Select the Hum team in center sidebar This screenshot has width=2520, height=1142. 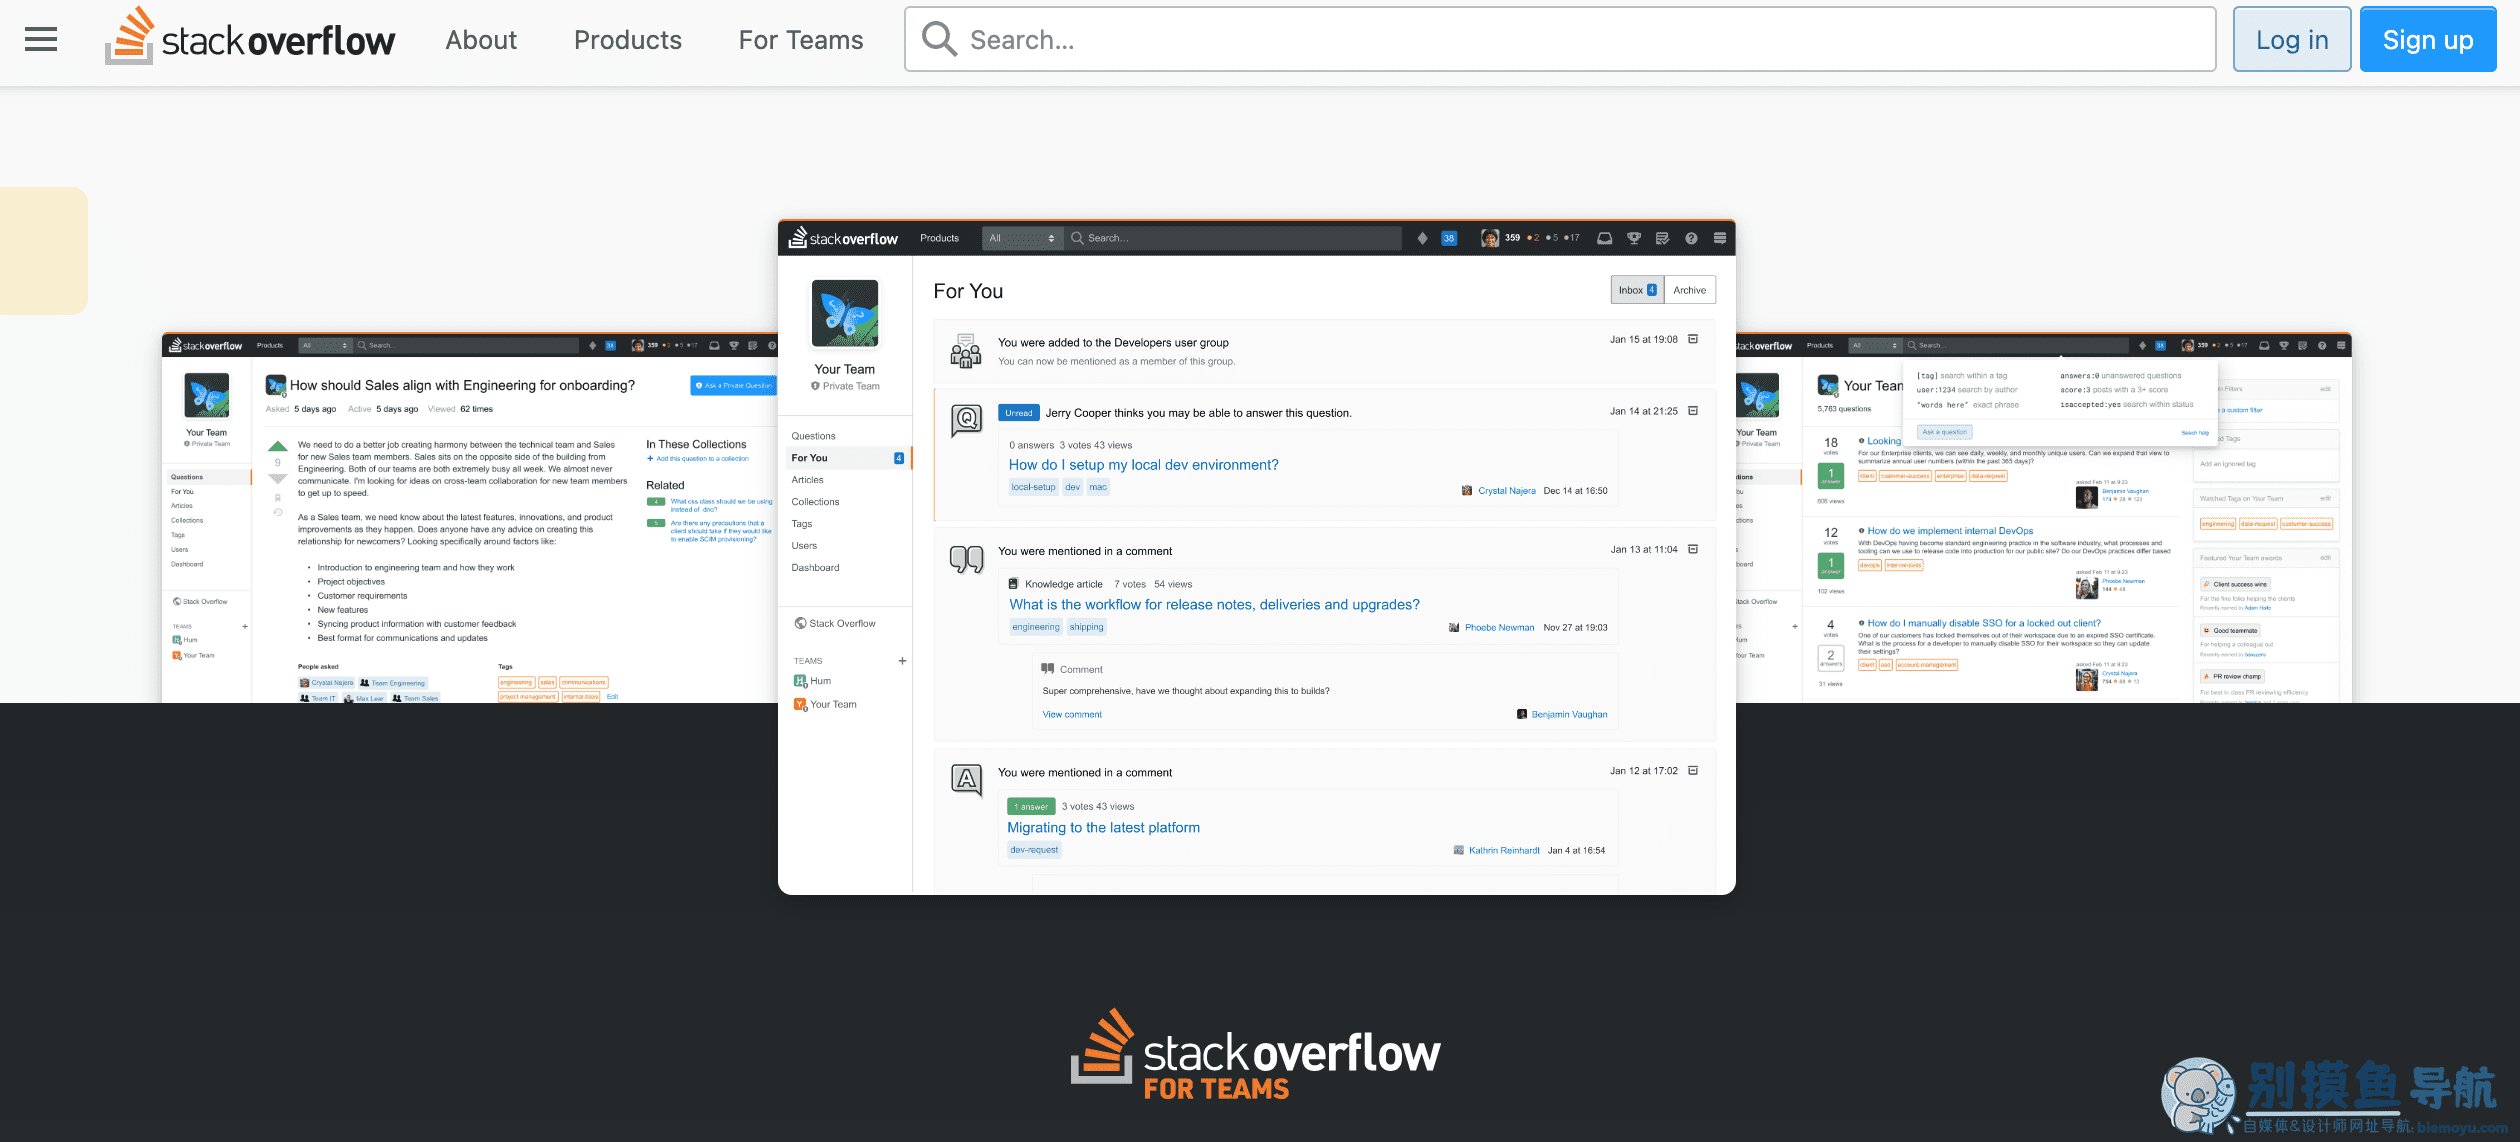(x=812, y=681)
